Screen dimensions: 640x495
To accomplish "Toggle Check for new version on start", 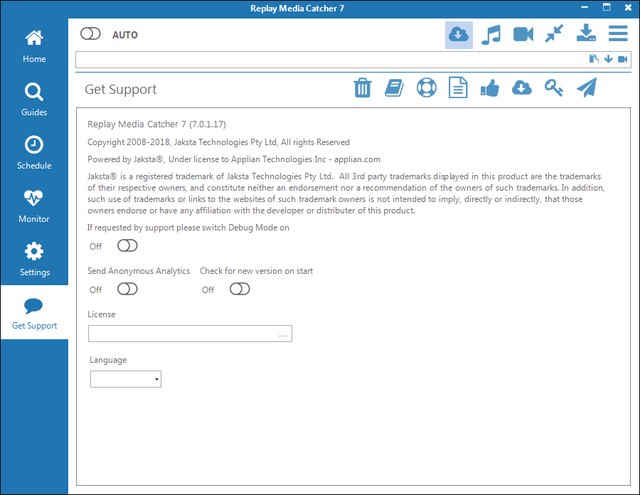I will pos(239,290).
